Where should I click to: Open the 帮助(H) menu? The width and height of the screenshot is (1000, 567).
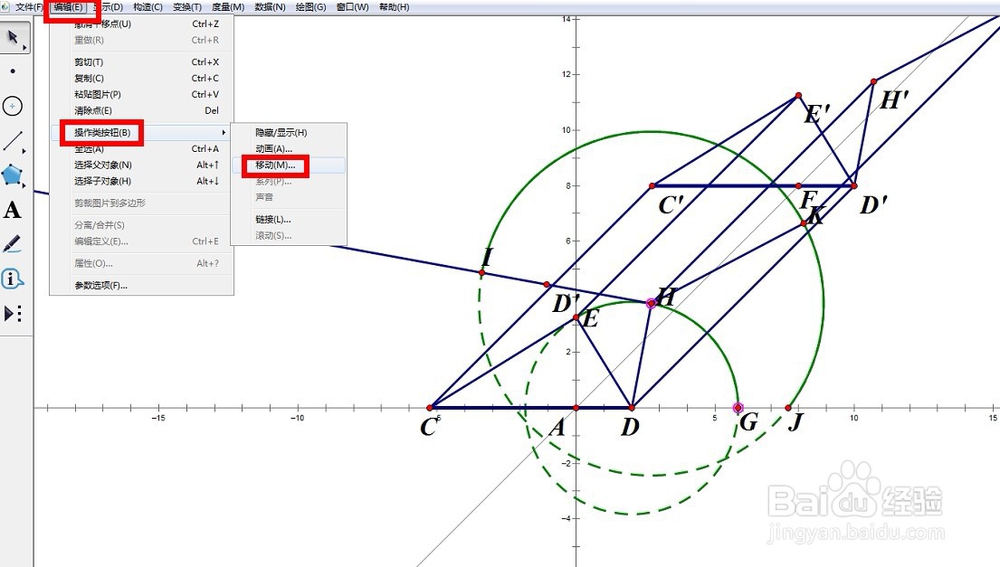coord(394,7)
